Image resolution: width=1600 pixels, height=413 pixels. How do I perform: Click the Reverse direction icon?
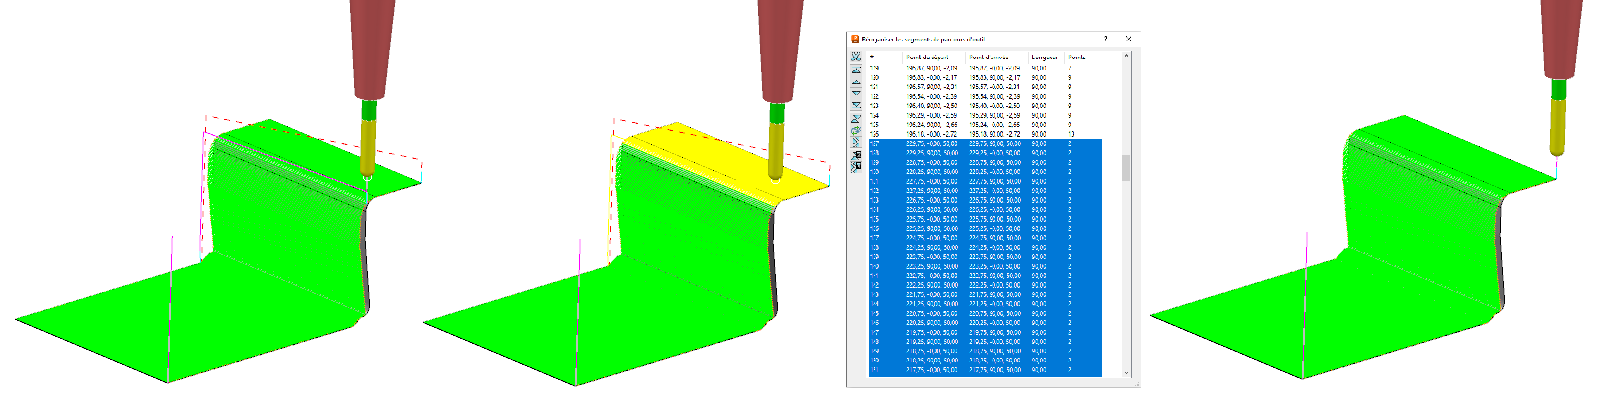pyautogui.click(x=856, y=129)
